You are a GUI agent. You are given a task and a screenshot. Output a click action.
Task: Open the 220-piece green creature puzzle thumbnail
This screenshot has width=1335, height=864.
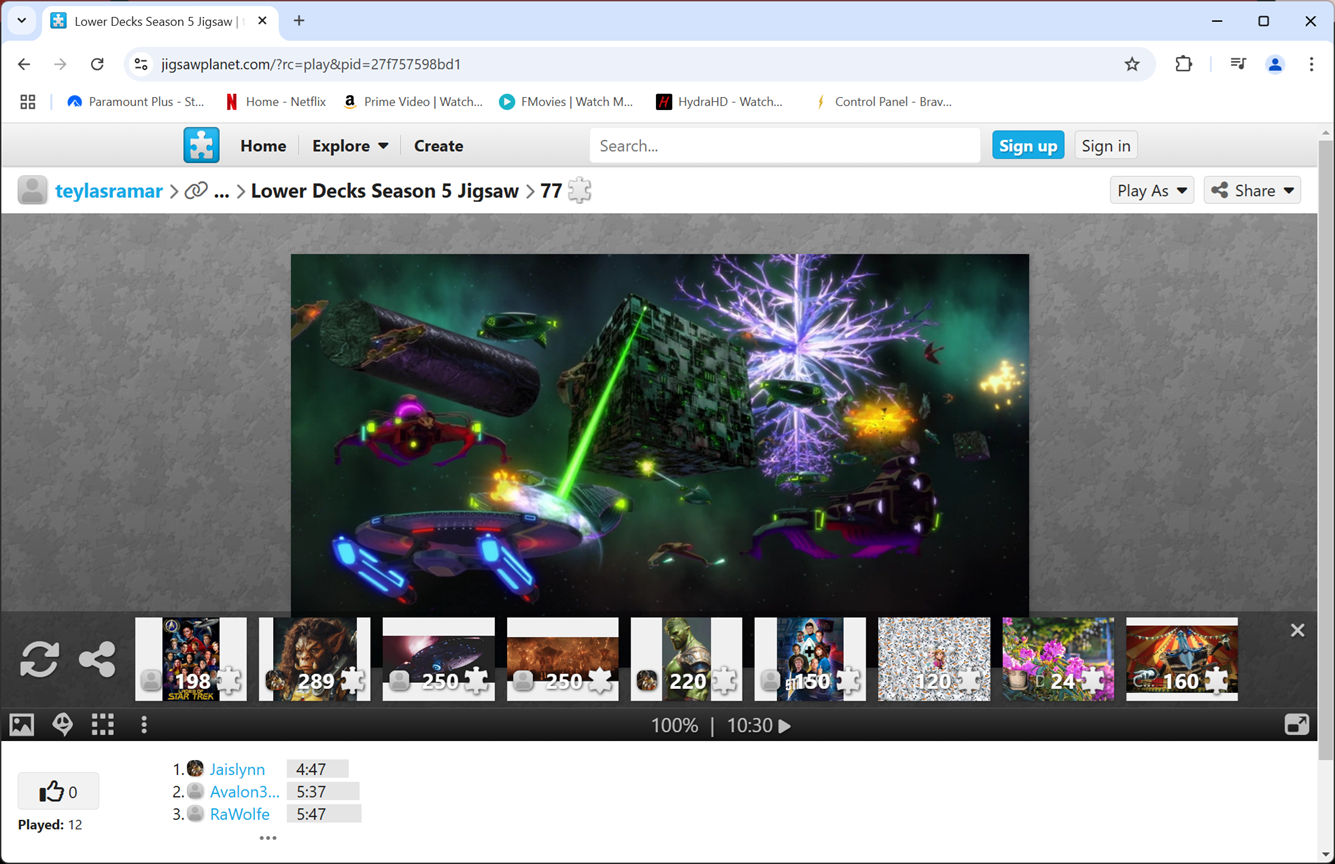tap(687, 659)
